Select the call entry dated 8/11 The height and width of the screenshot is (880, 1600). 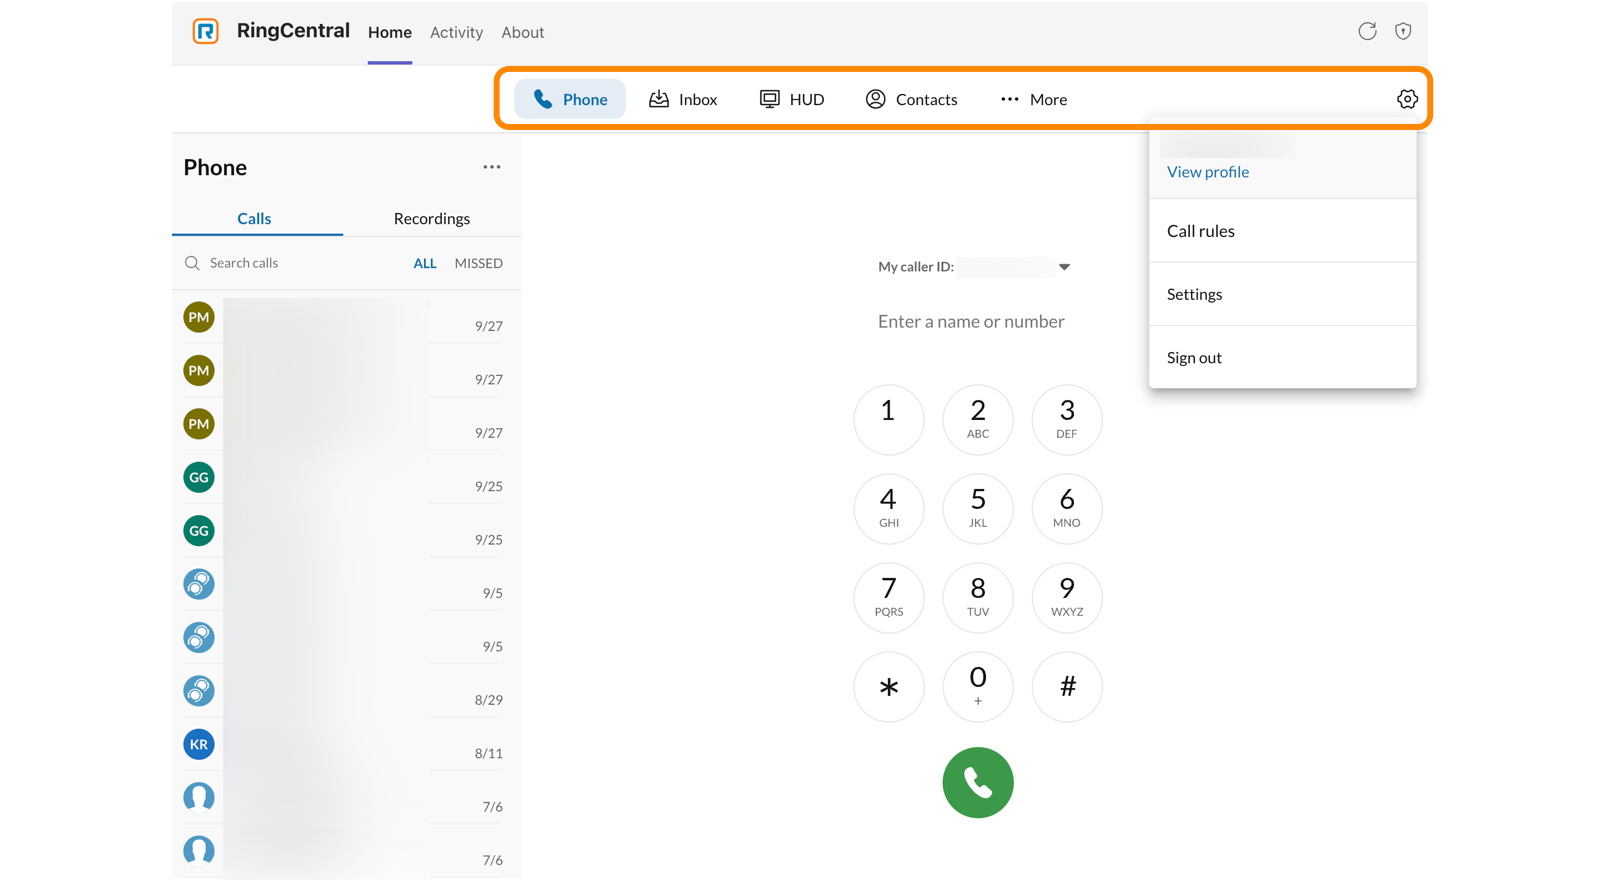tap(346, 744)
